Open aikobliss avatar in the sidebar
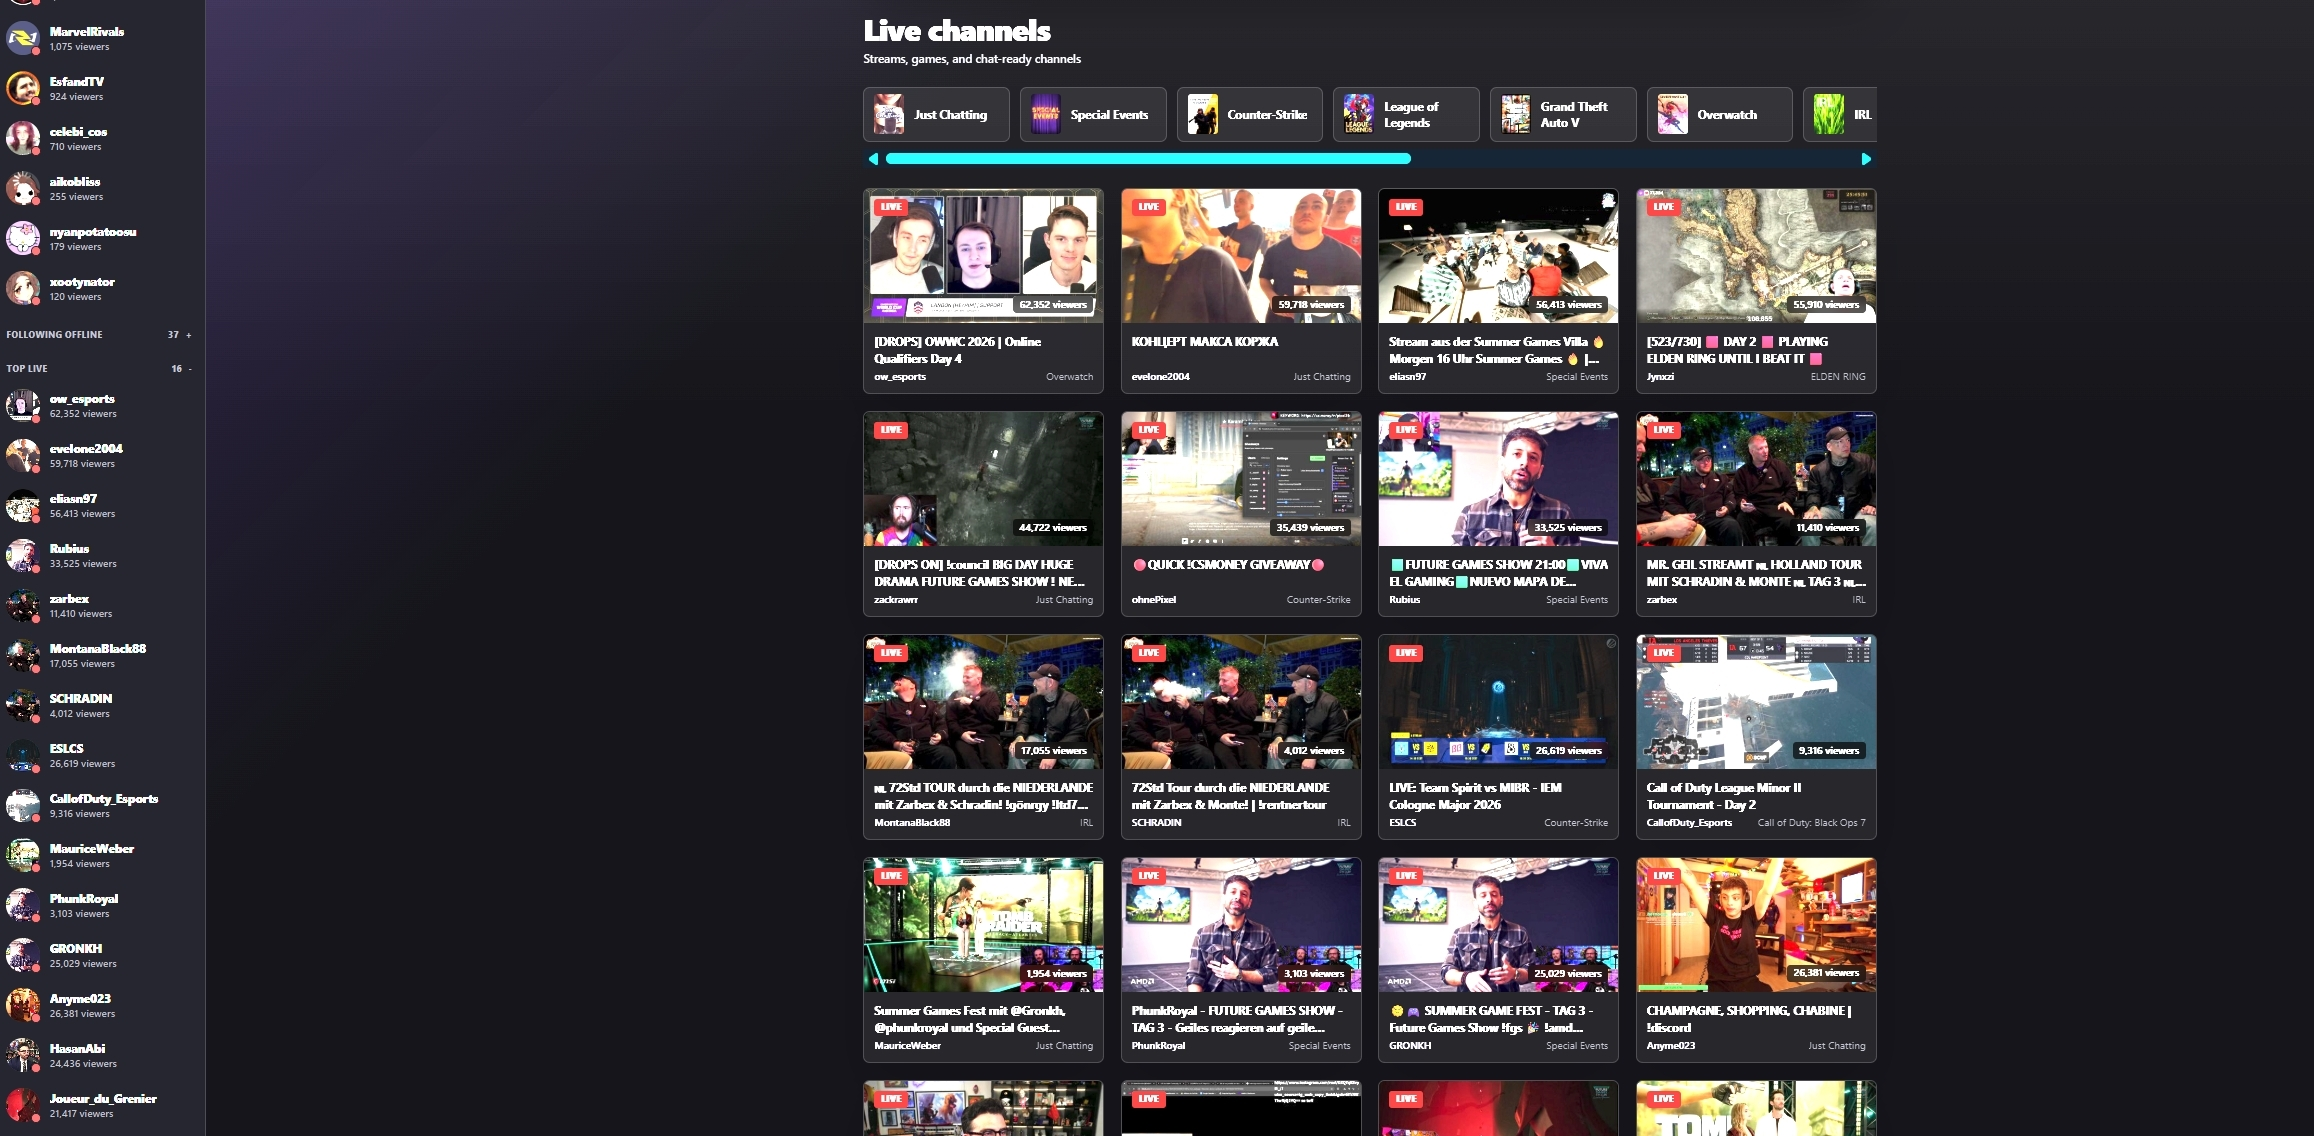The width and height of the screenshot is (2314, 1136). (23, 189)
